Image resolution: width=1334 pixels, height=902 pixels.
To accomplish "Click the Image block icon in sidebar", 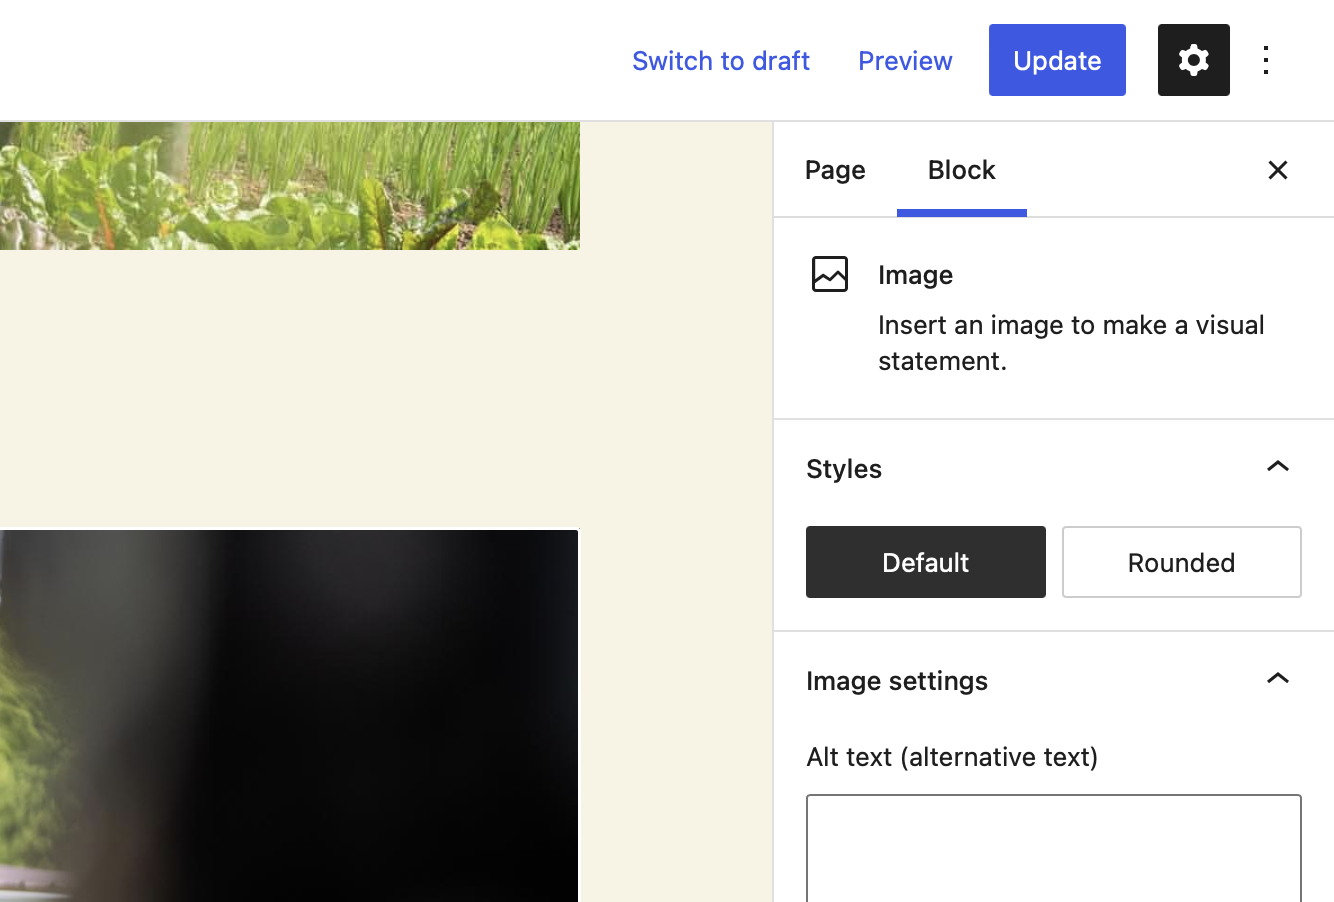I will pyautogui.click(x=830, y=273).
